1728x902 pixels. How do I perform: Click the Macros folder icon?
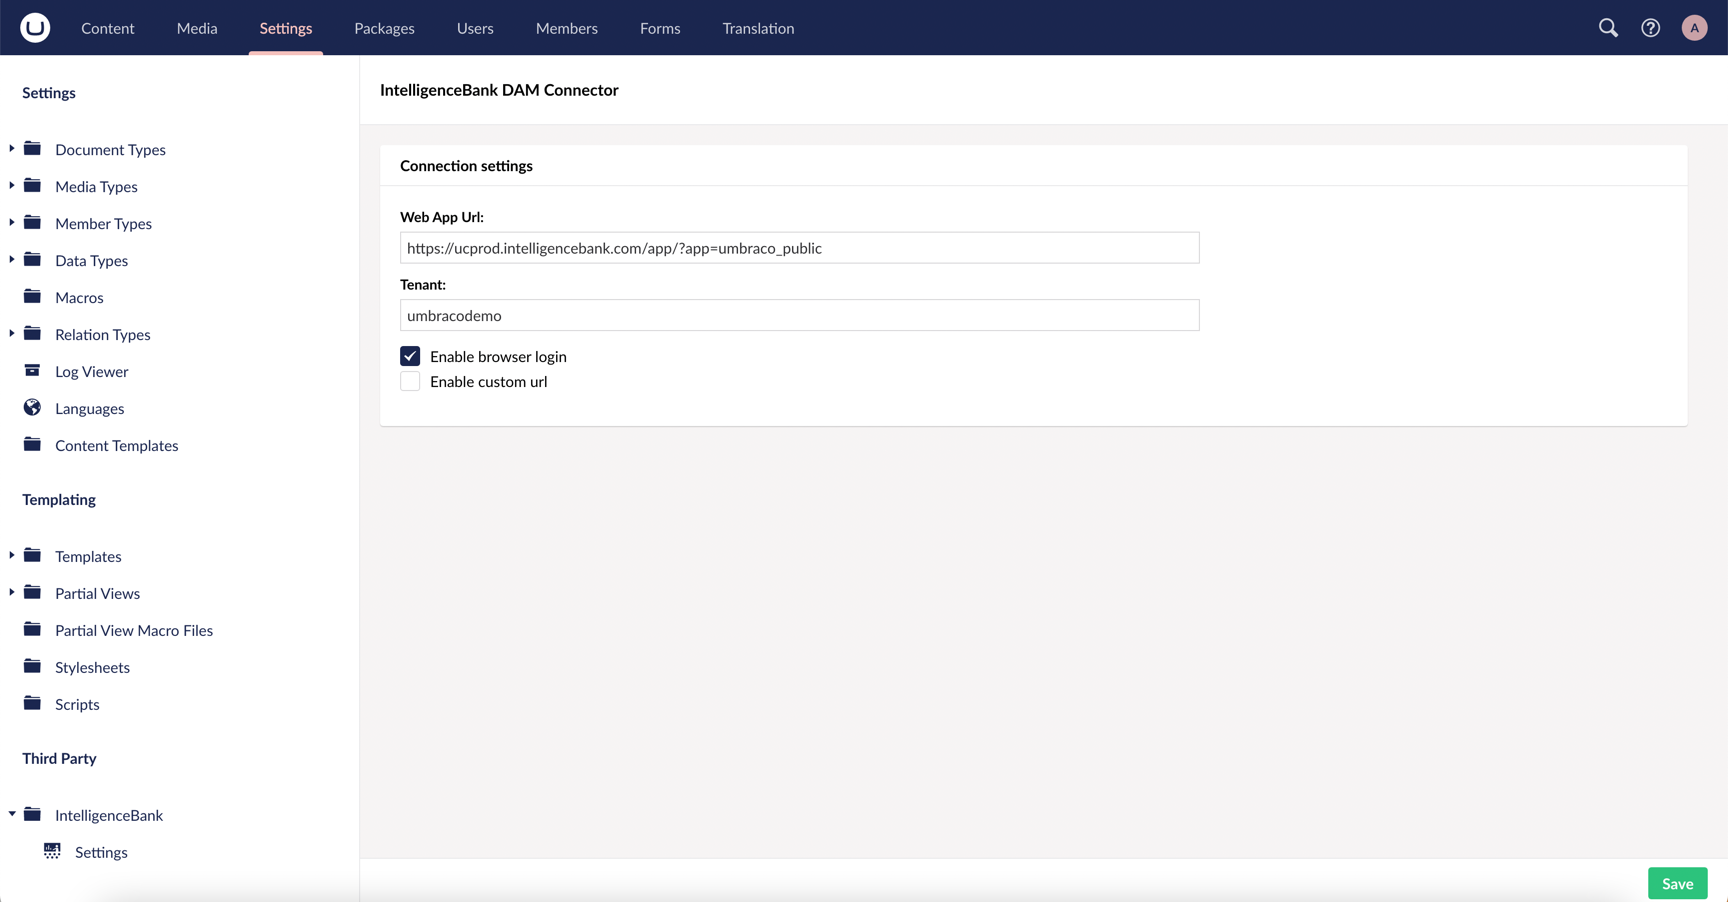tap(32, 297)
